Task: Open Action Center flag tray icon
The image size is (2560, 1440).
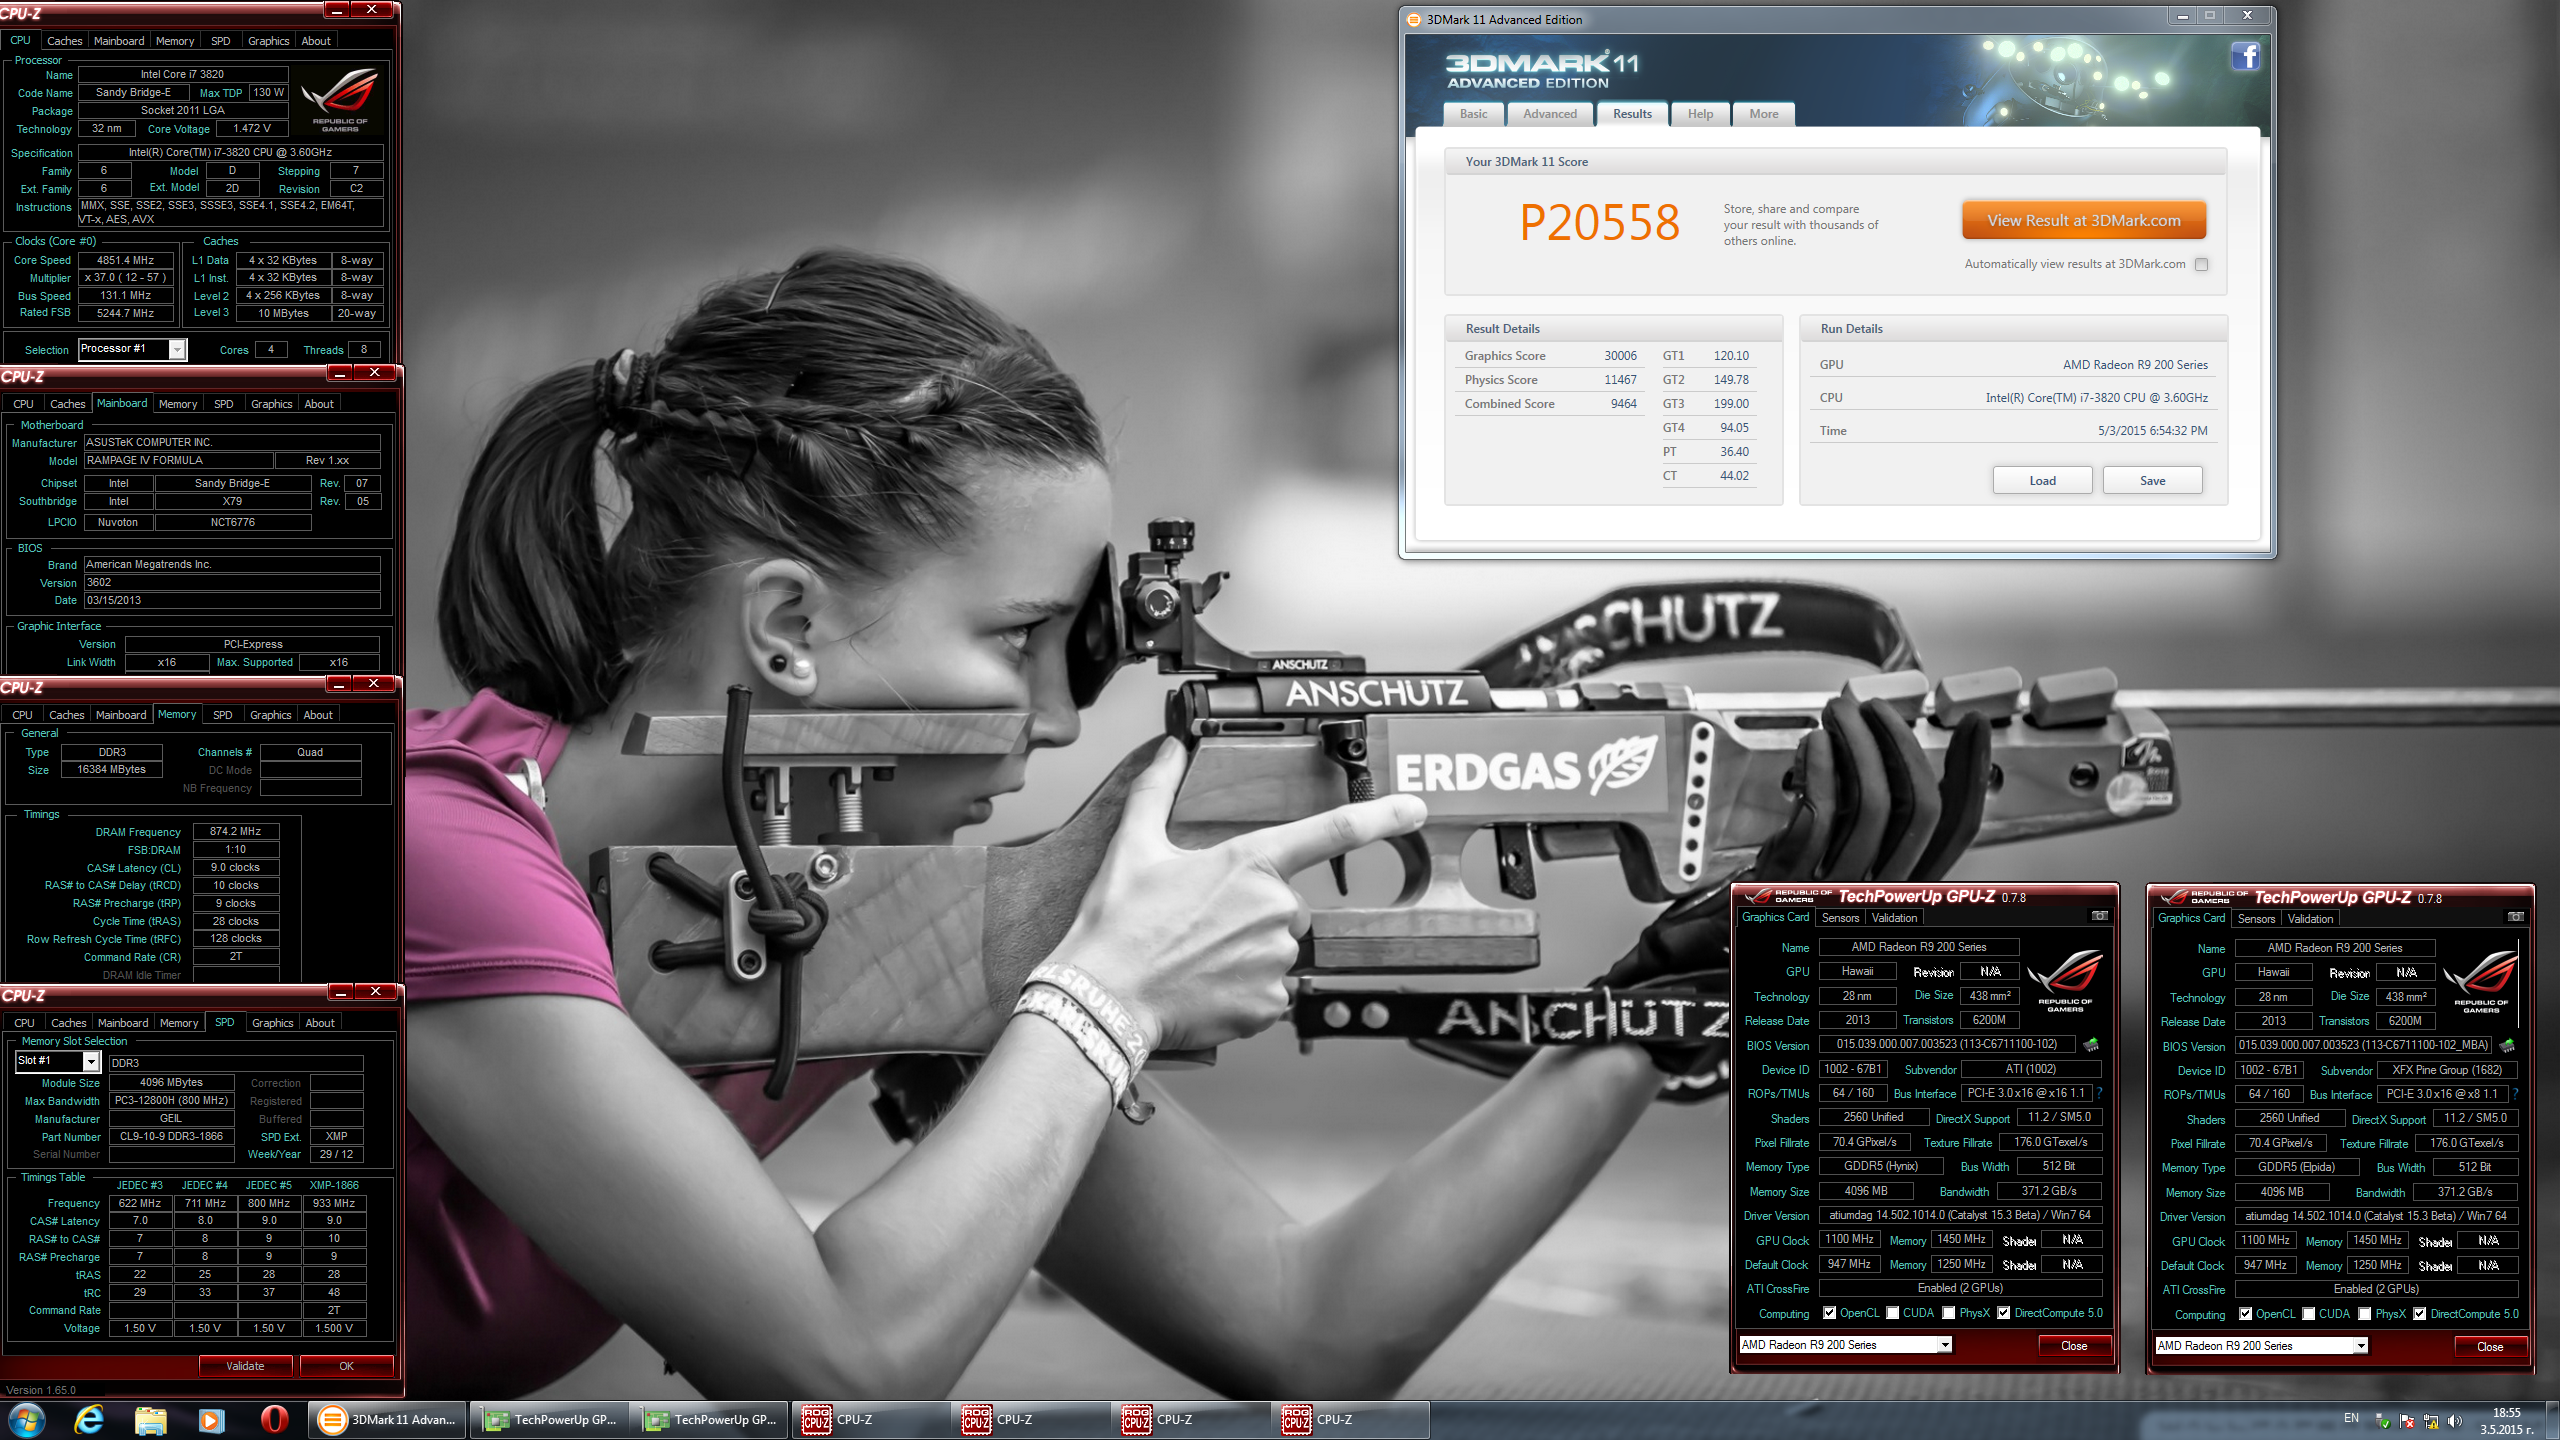Action: (x=2407, y=1421)
